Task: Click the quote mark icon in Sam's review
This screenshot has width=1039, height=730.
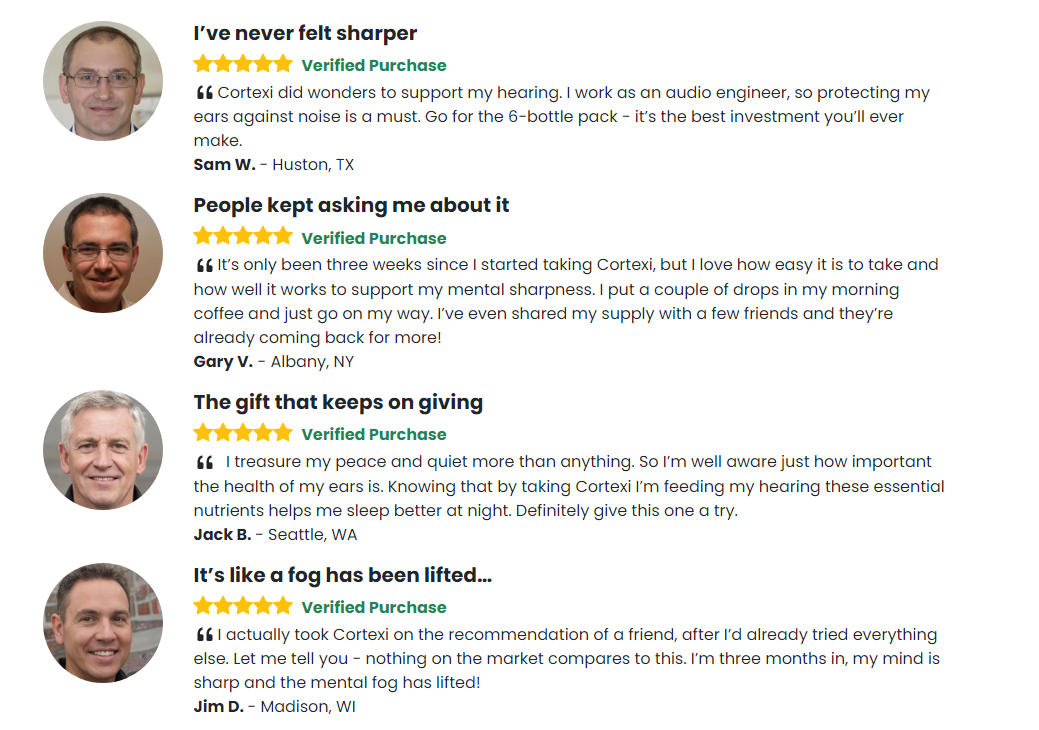Action: [204, 93]
